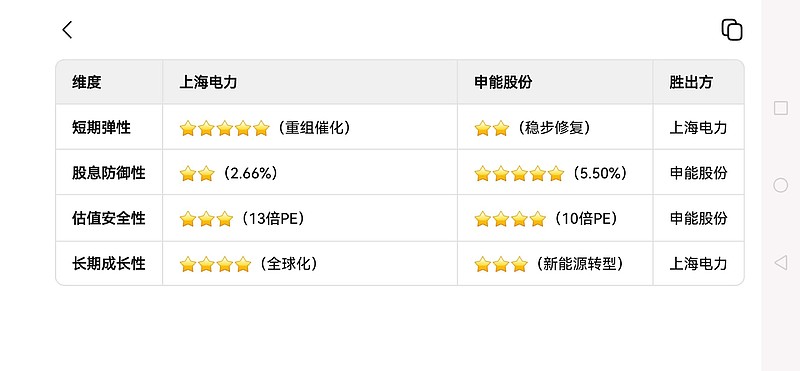Tap the Android recent apps square

pos(781,108)
